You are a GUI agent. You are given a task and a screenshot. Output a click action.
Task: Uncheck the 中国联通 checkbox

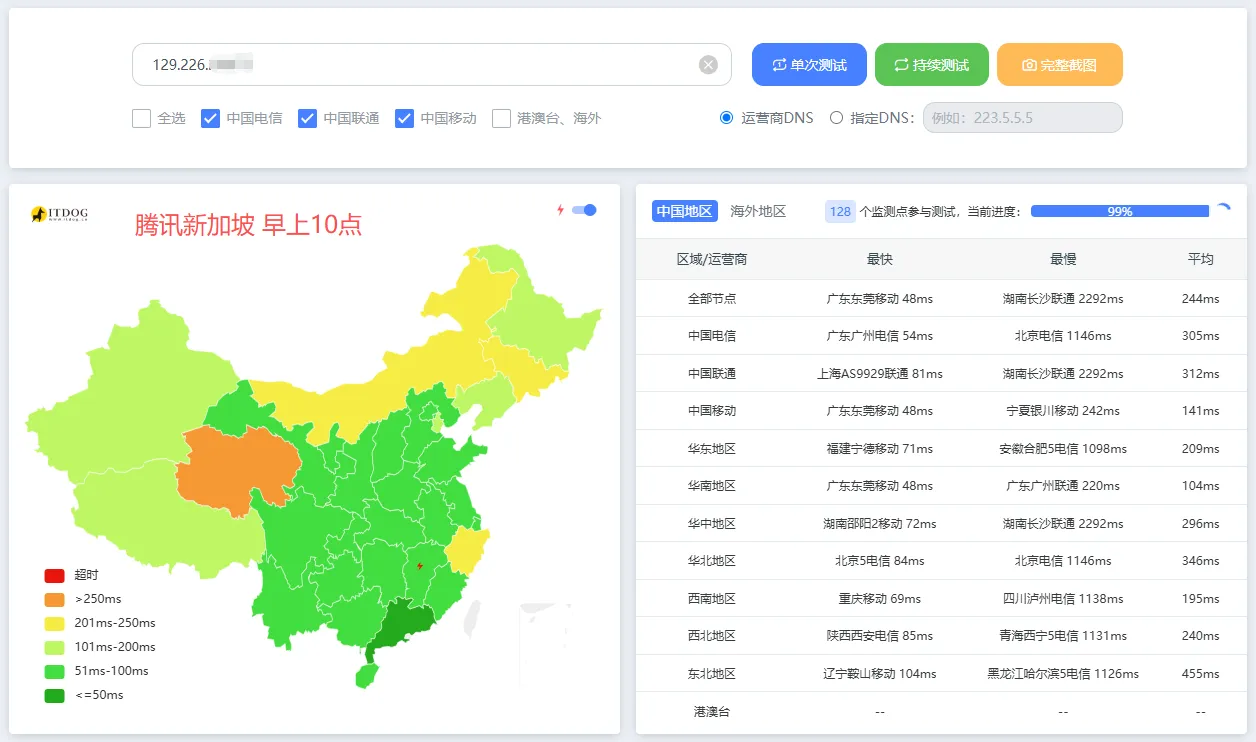point(307,118)
